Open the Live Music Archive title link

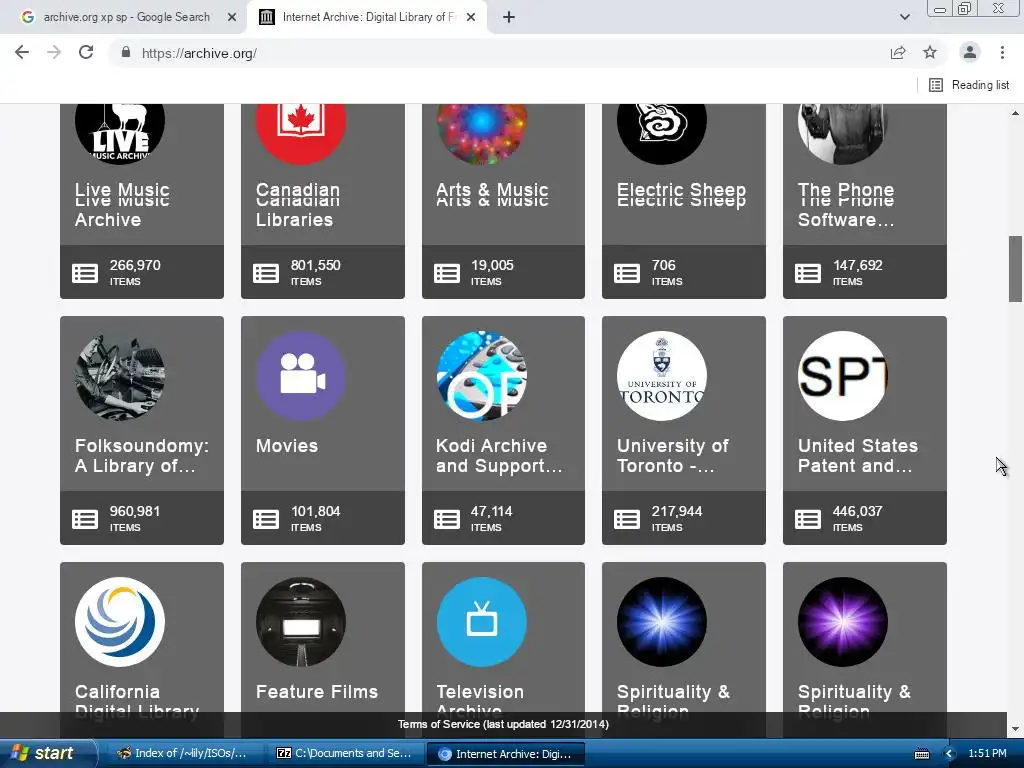pos(122,204)
